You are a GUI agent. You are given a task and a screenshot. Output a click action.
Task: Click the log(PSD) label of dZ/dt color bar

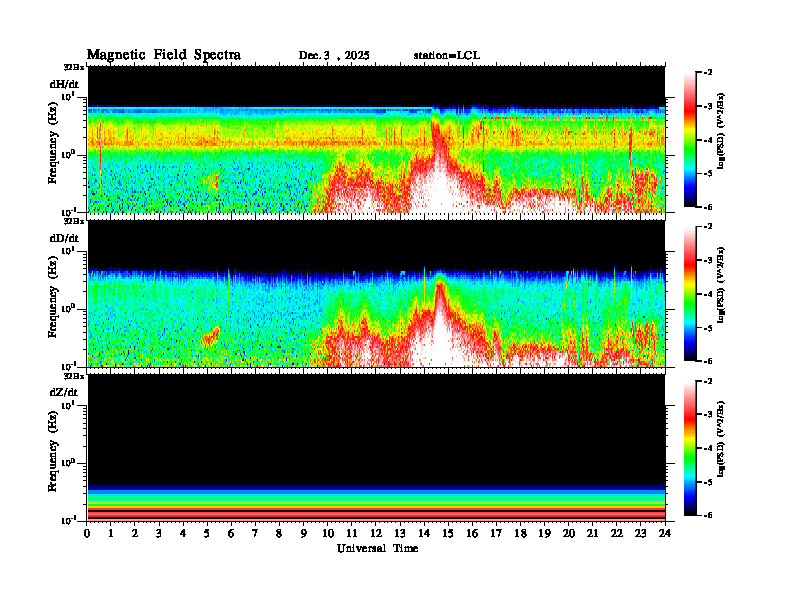pyautogui.click(x=721, y=439)
